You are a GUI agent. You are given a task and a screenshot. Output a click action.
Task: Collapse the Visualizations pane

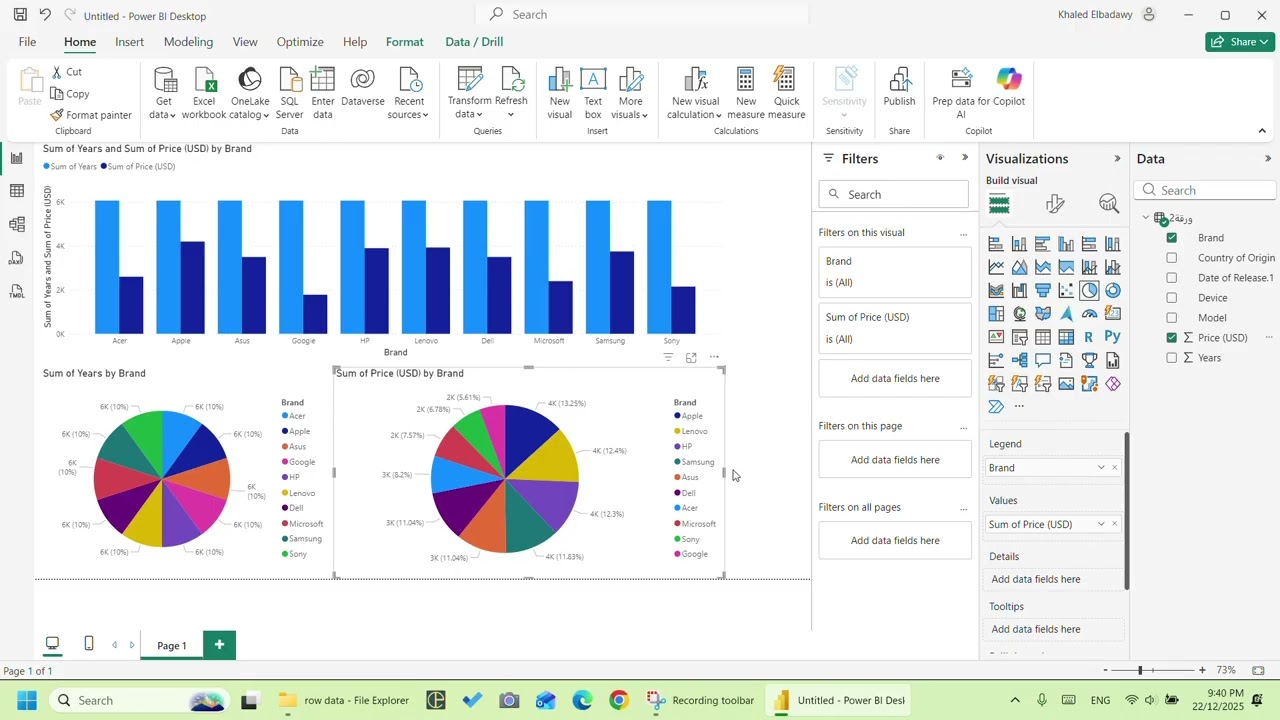(1117, 159)
